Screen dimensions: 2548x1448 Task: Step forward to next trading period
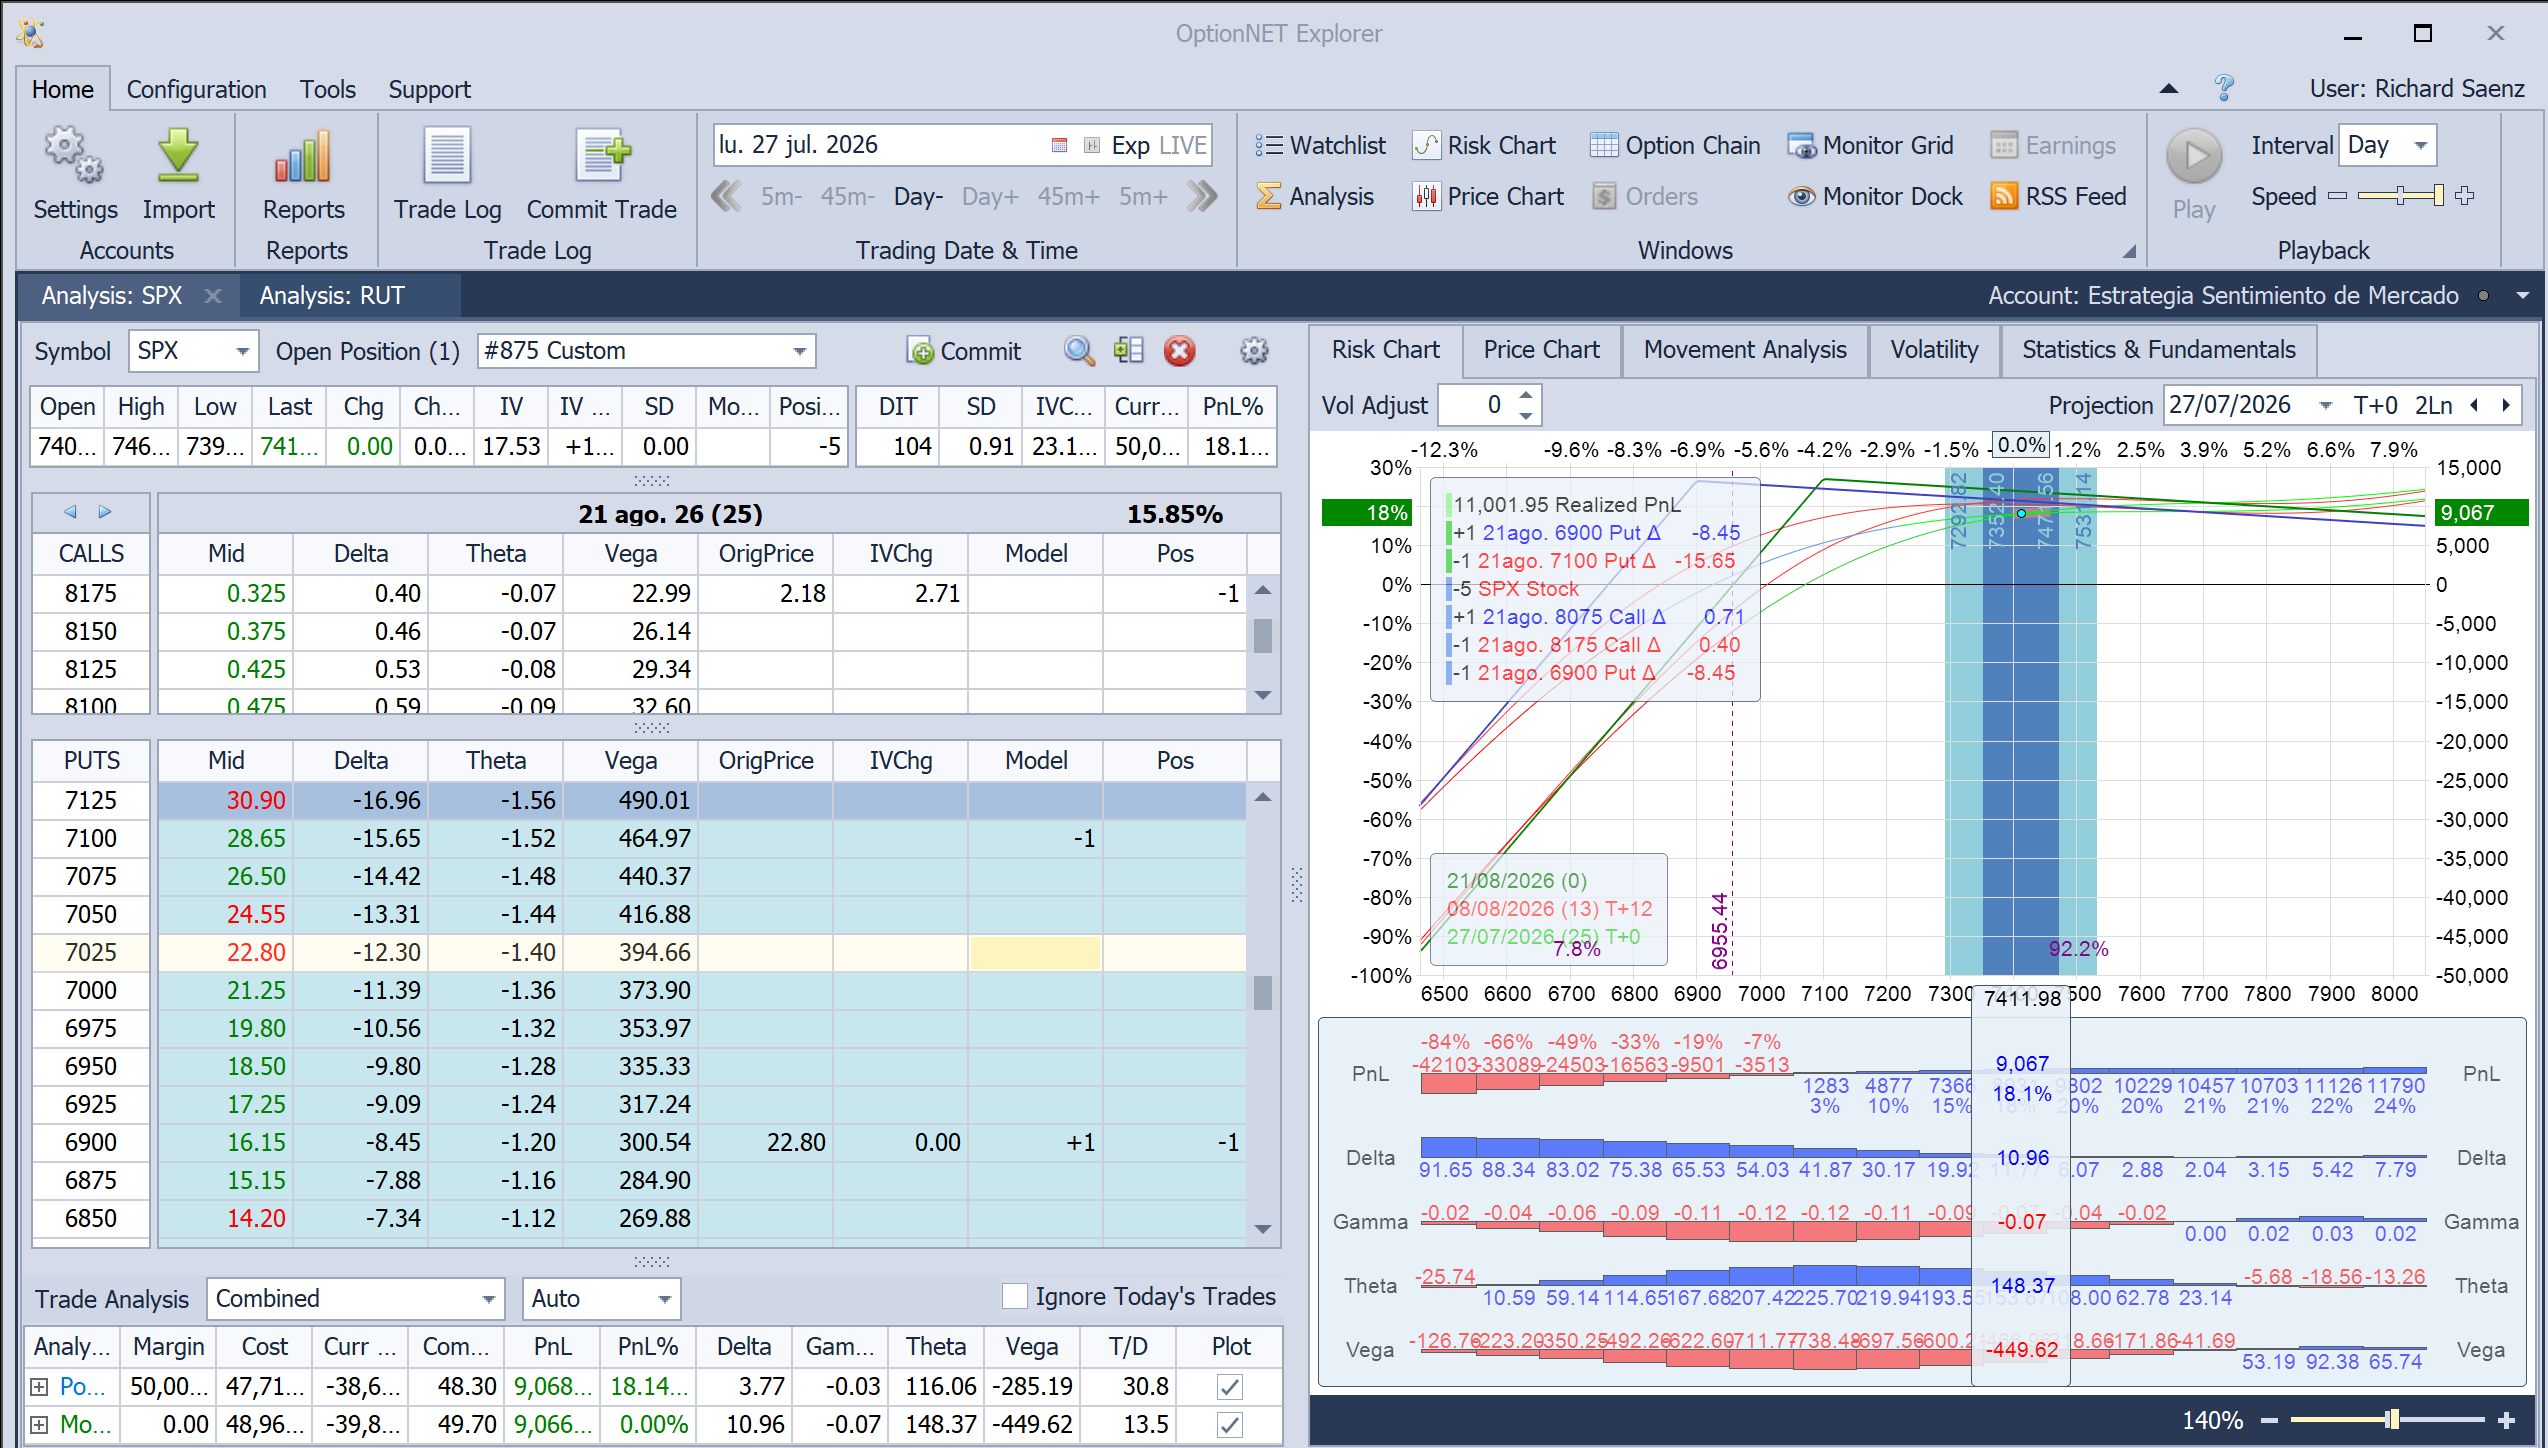pyautogui.click(x=1202, y=196)
